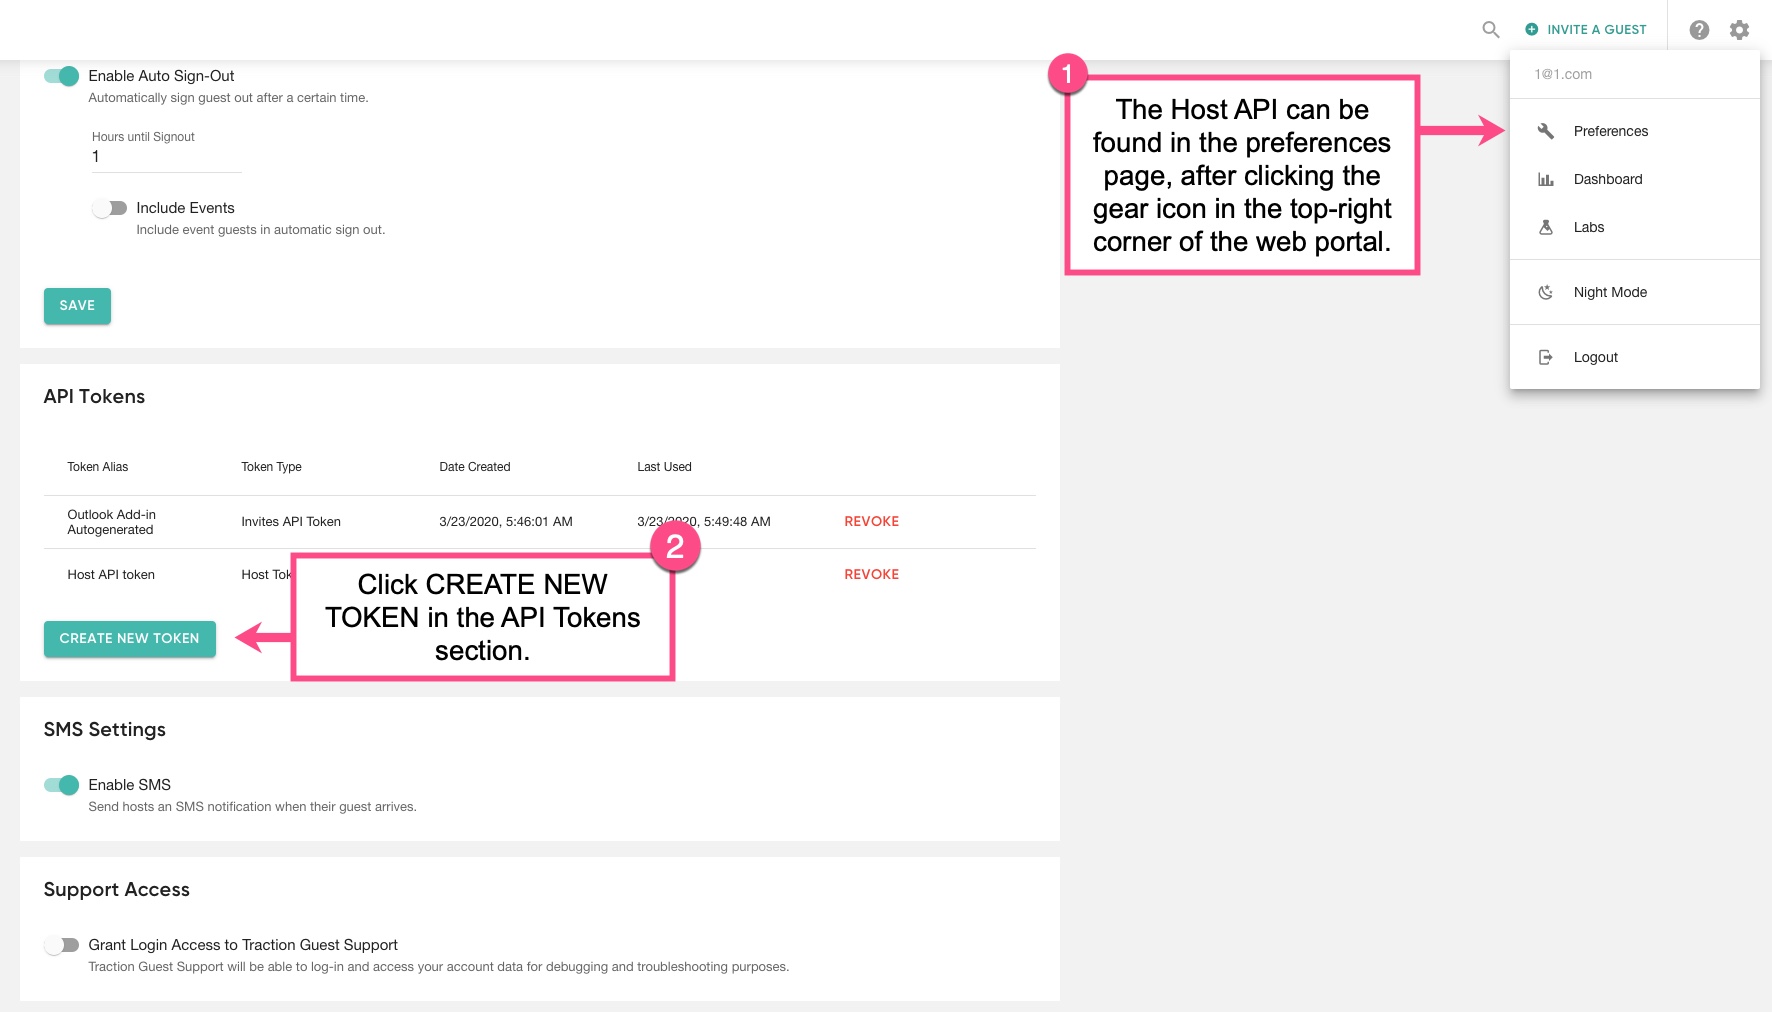
Task: Click the wrench icon next to Preferences
Action: (1545, 131)
